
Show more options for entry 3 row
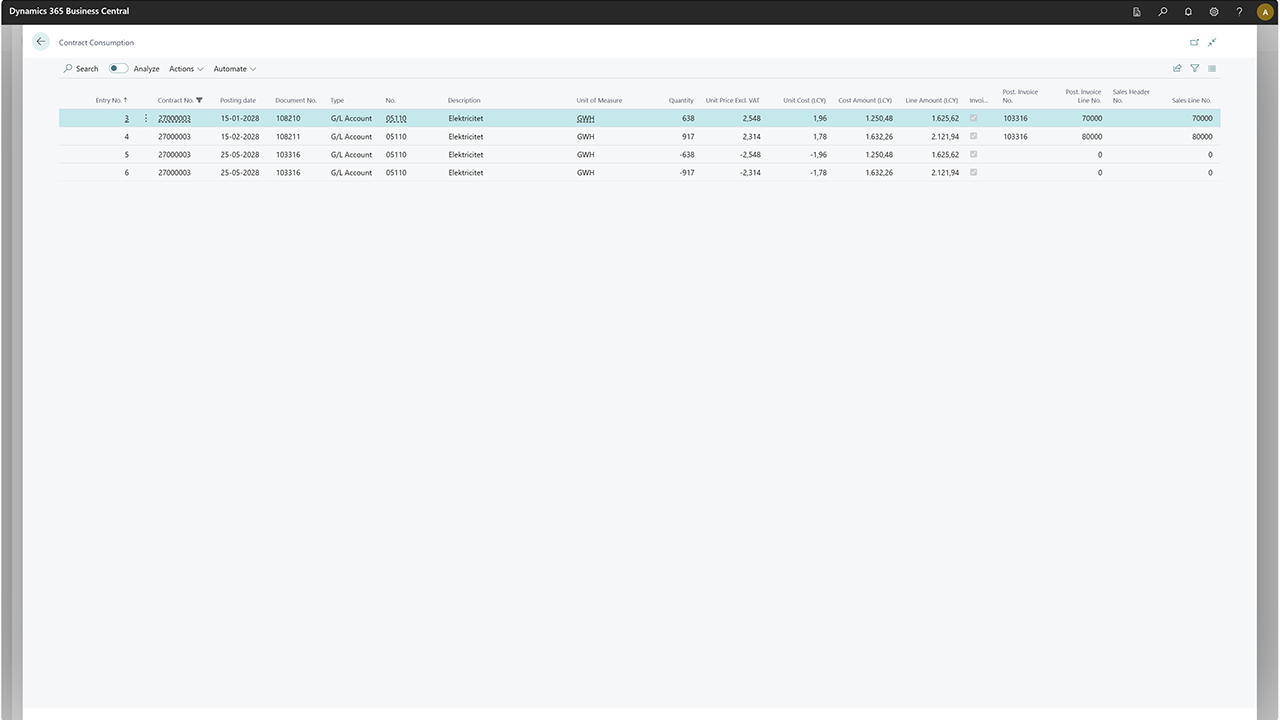[146, 118]
